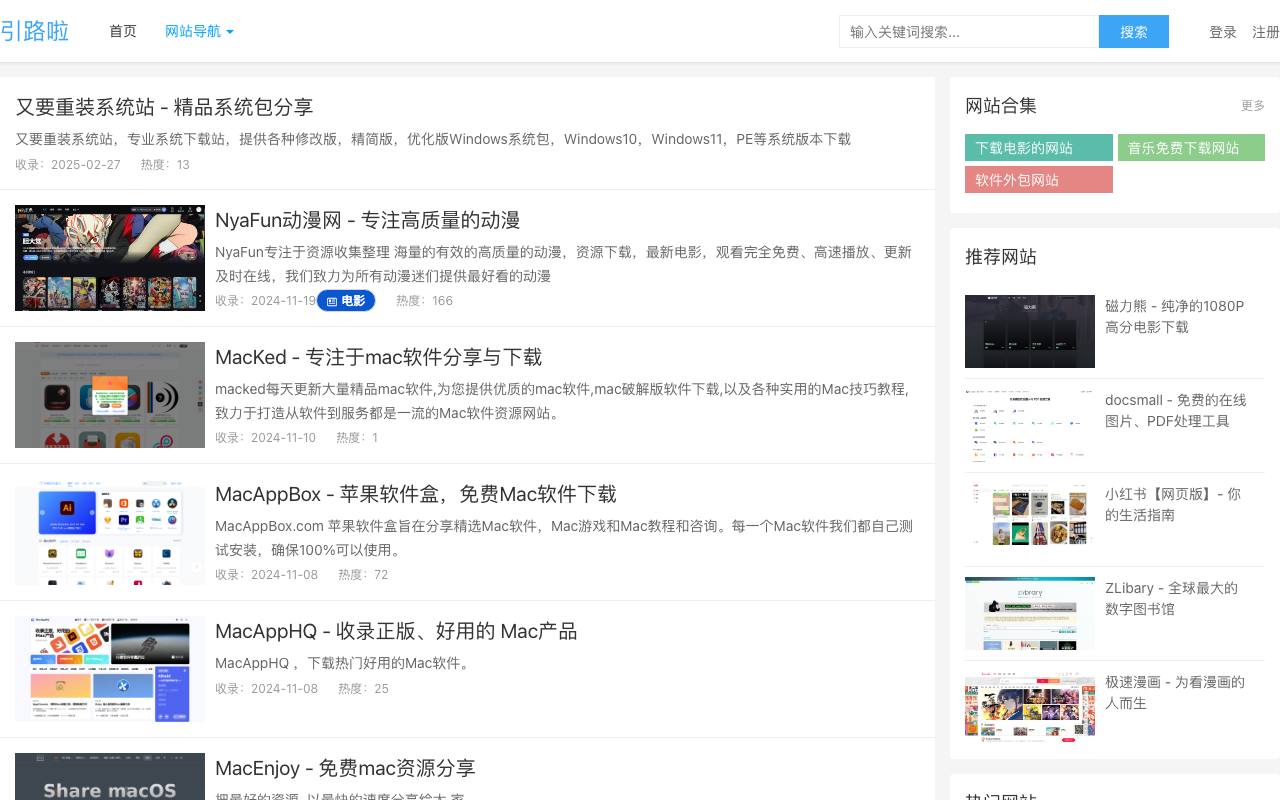Click 更多 in the 网站合集 panel
The image size is (1280, 800).
[x=1253, y=106]
